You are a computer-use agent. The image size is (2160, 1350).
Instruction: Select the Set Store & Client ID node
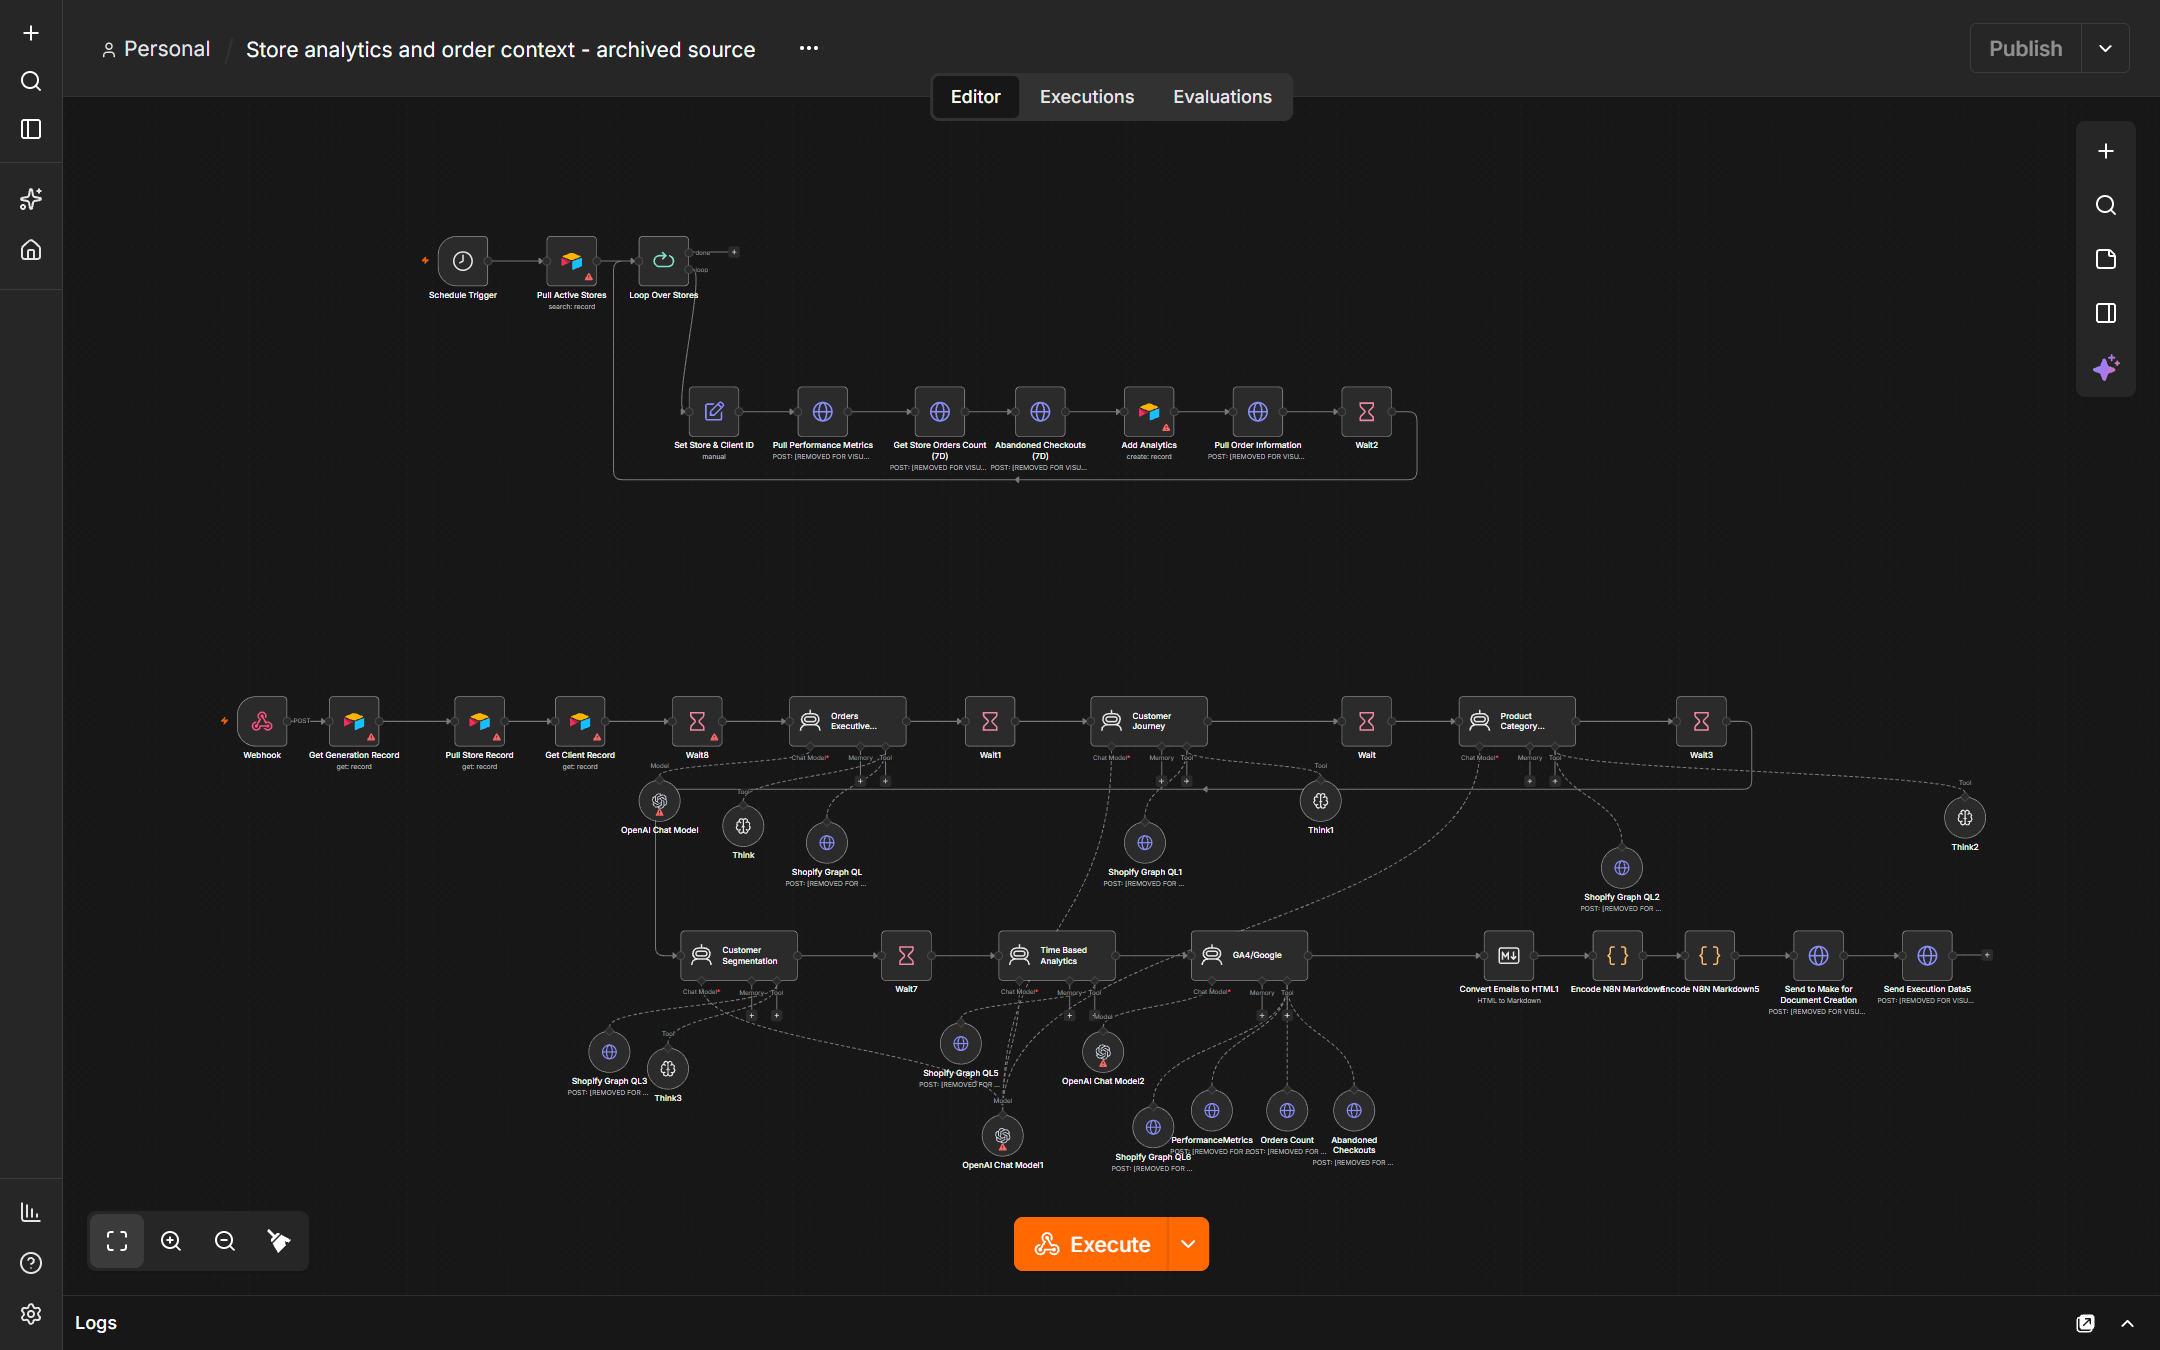(x=714, y=411)
